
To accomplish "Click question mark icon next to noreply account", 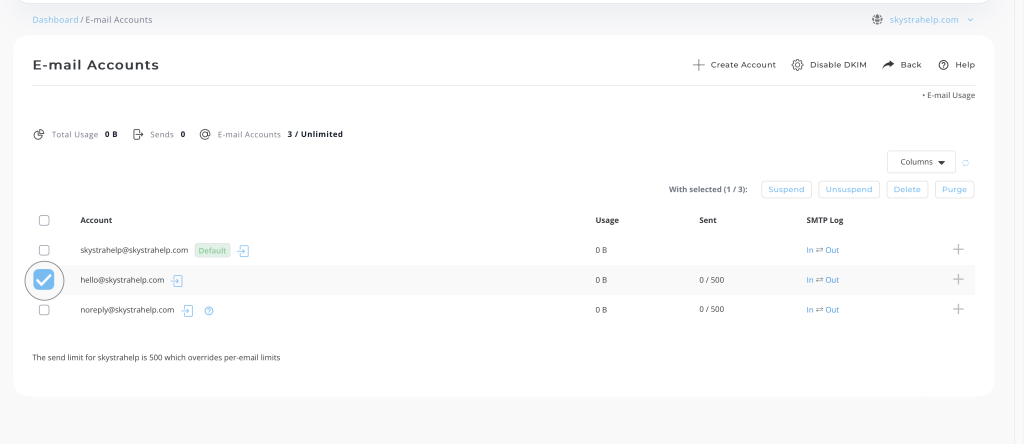I will click(x=209, y=310).
